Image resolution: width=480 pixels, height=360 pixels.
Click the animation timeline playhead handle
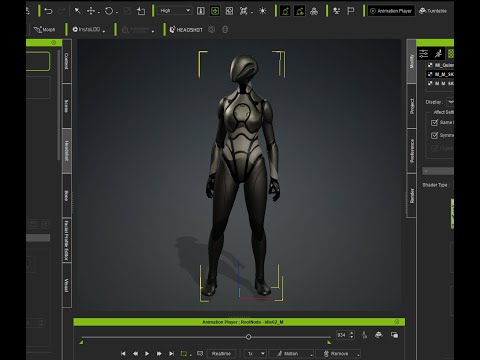(x=248, y=337)
